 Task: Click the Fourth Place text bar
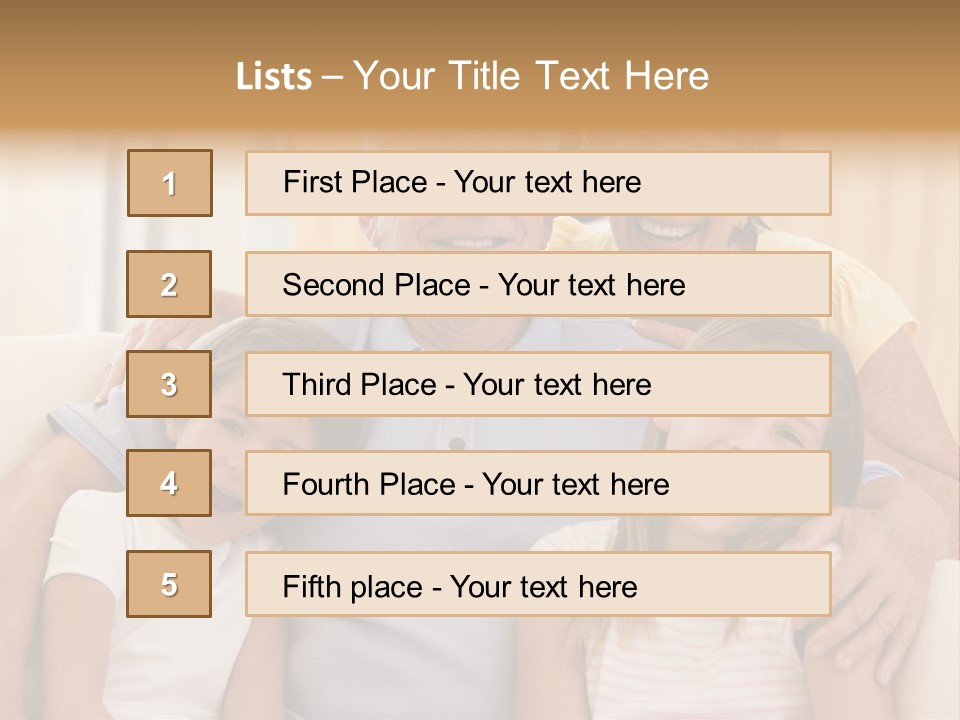(538, 484)
